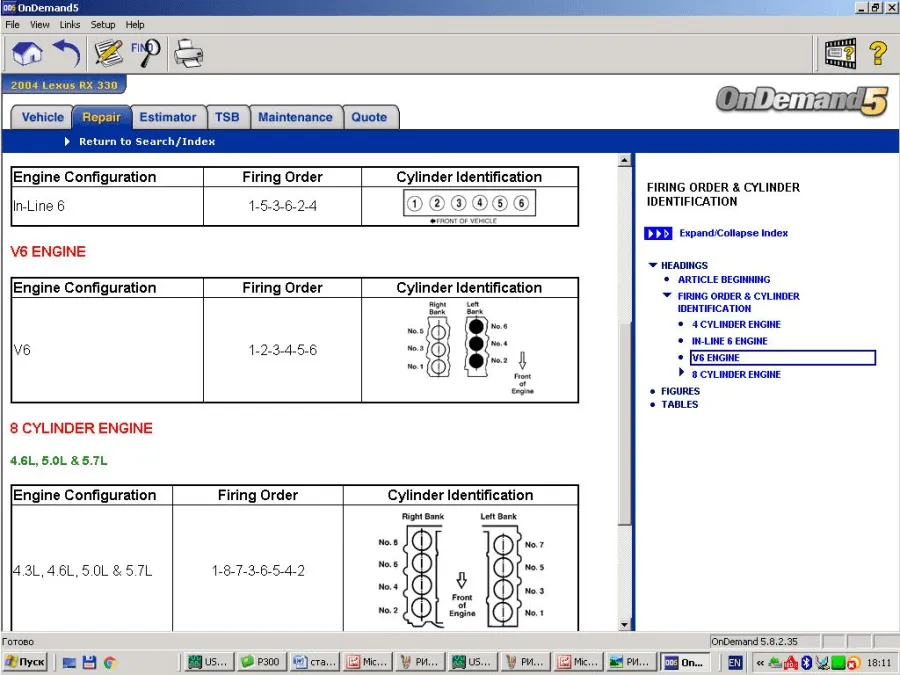Show hidden tray icons chevron
The image size is (900, 675).
point(760,662)
